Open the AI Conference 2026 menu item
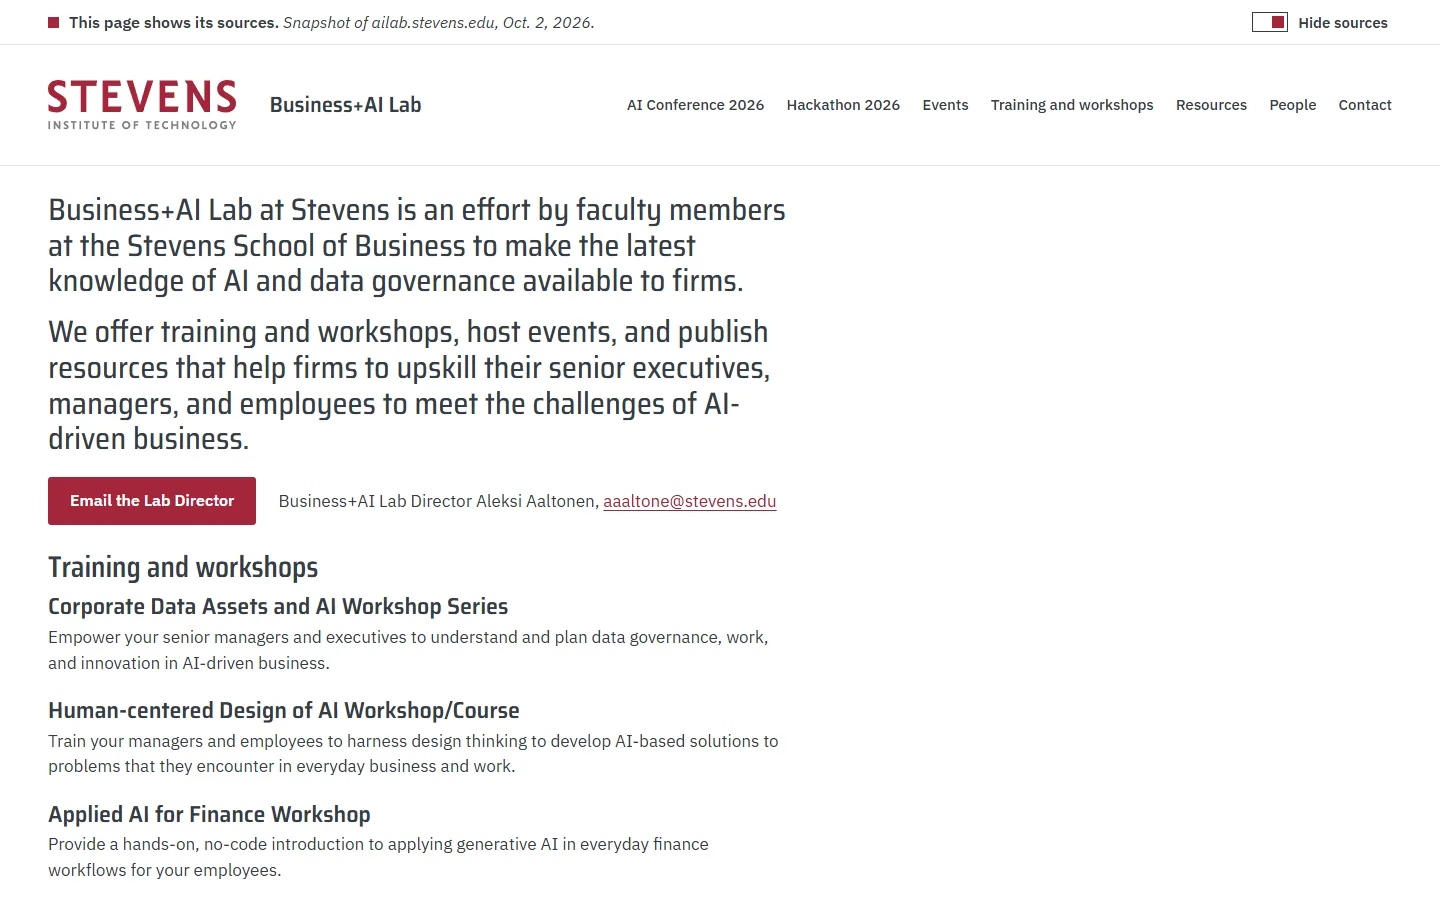The image size is (1440, 900). (695, 105)
